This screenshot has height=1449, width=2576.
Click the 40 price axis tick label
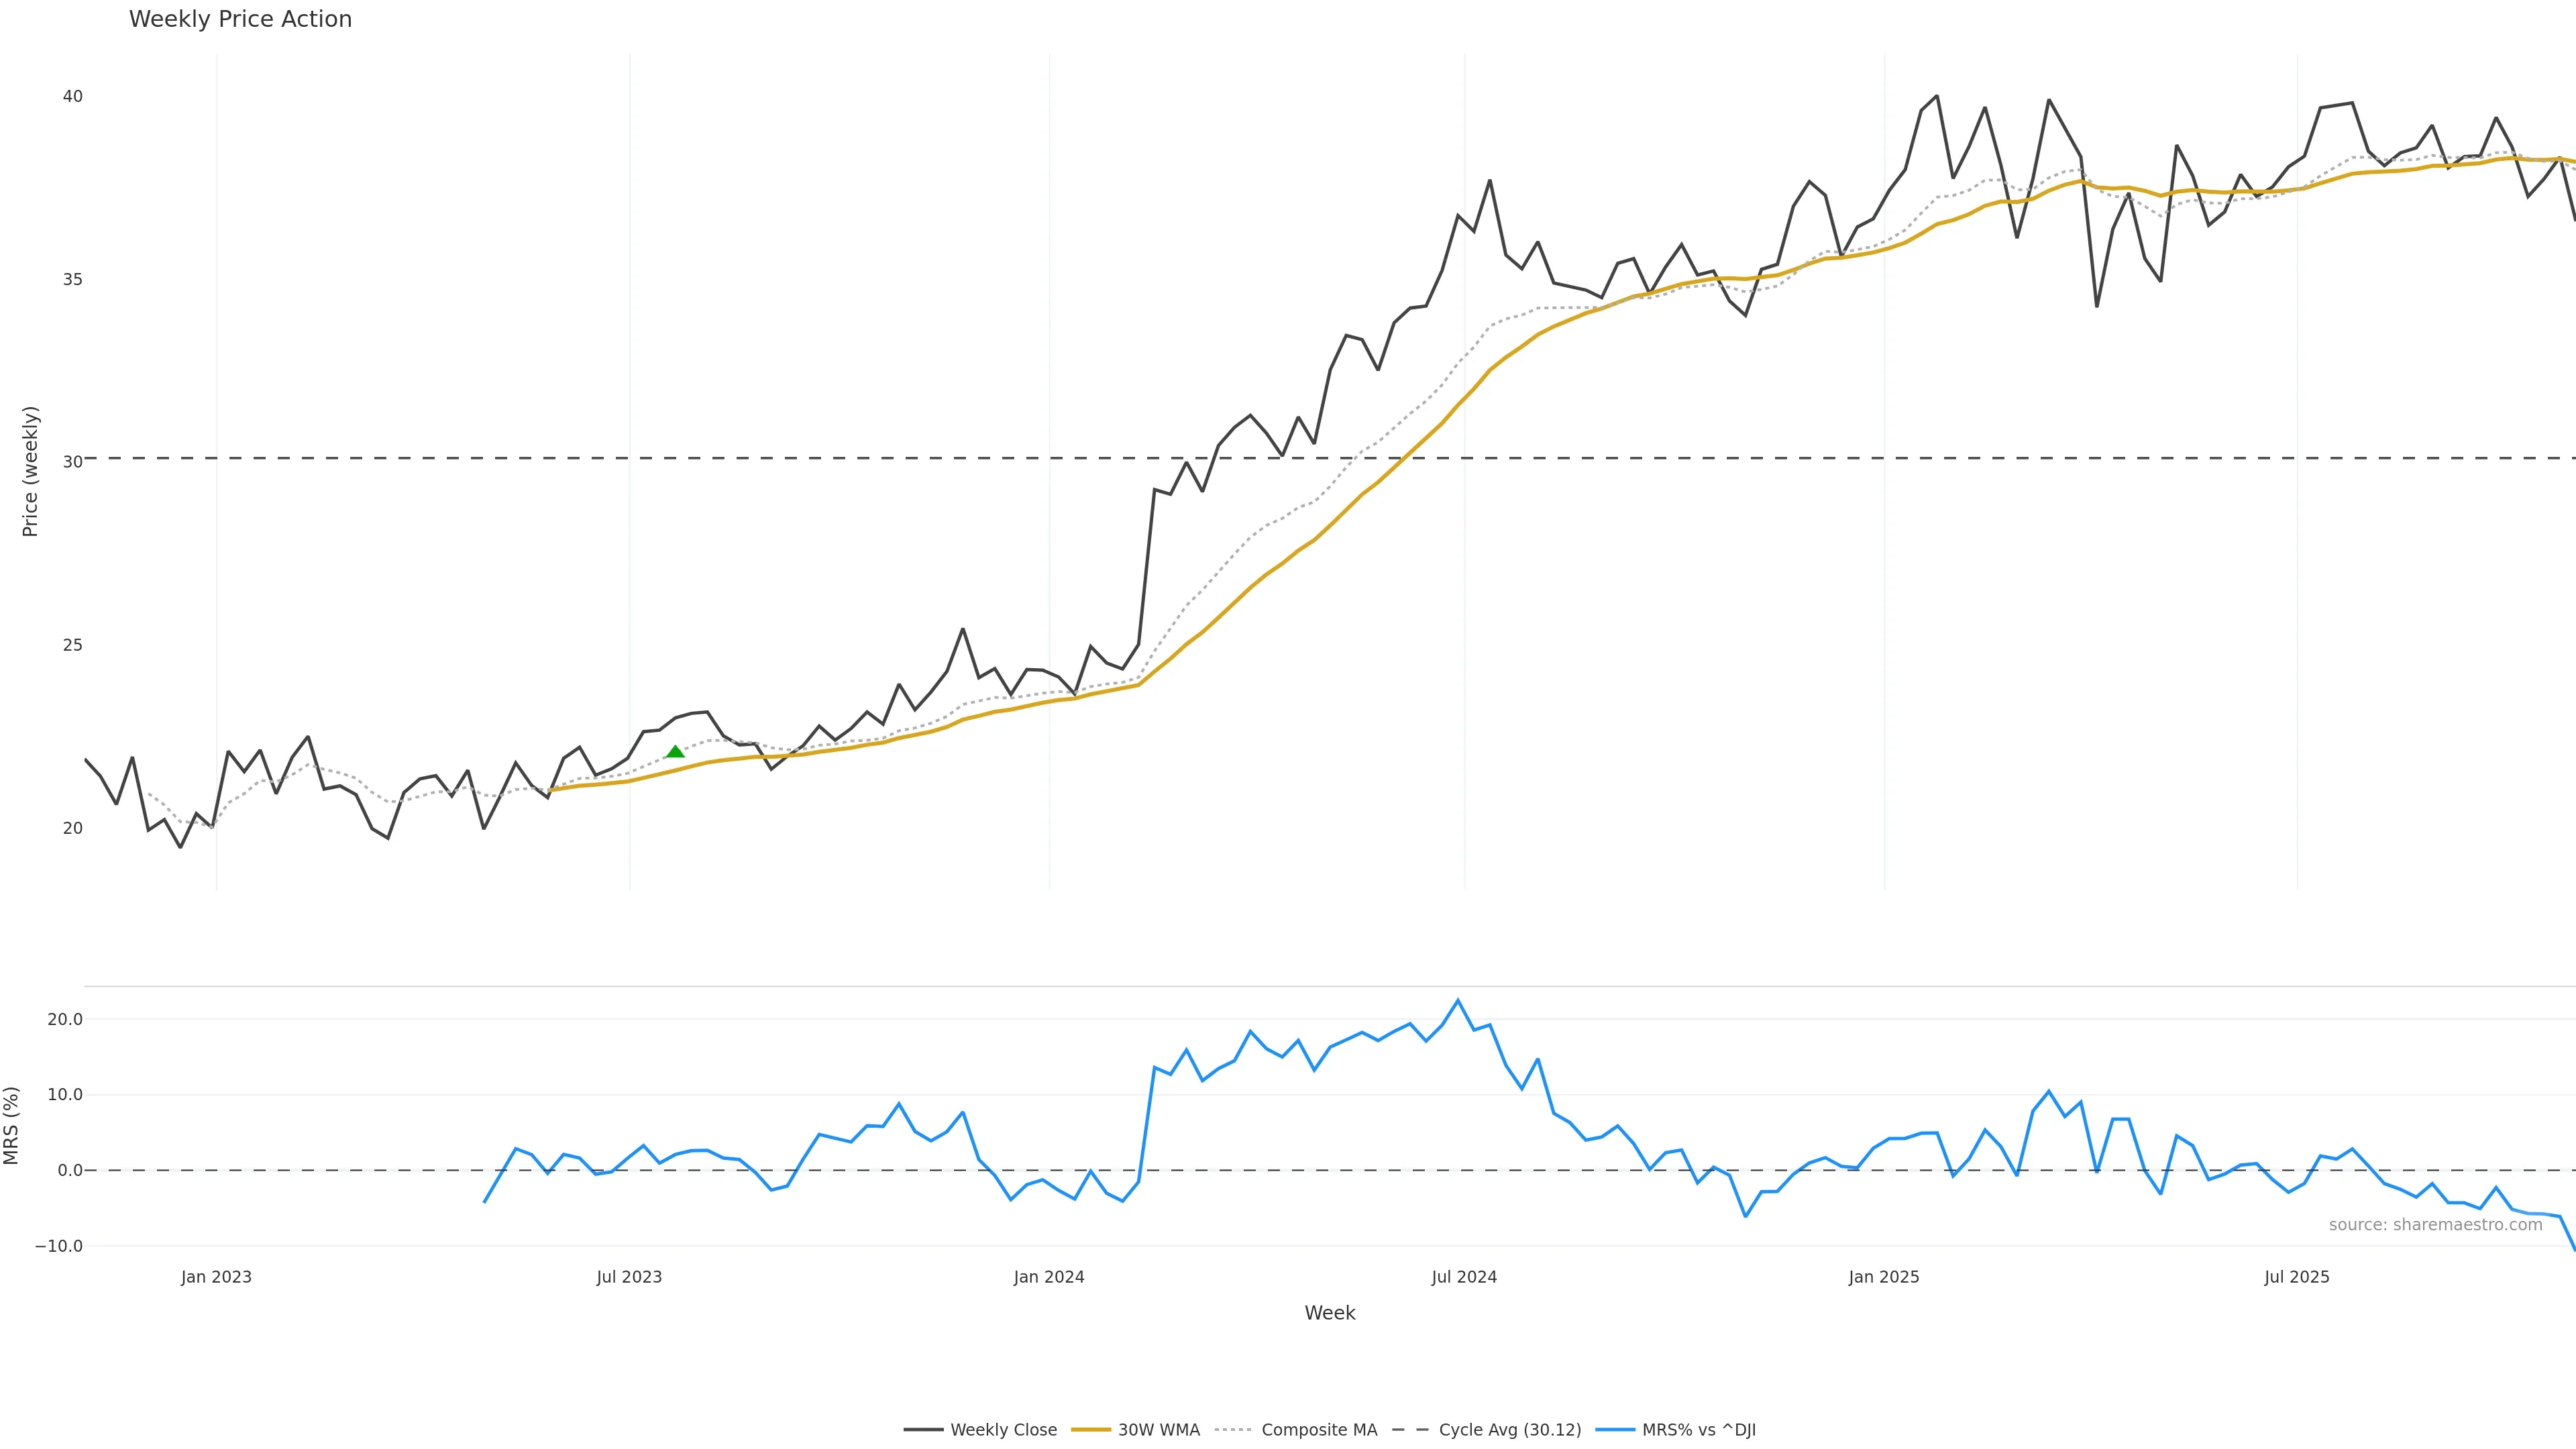point(72,97)
